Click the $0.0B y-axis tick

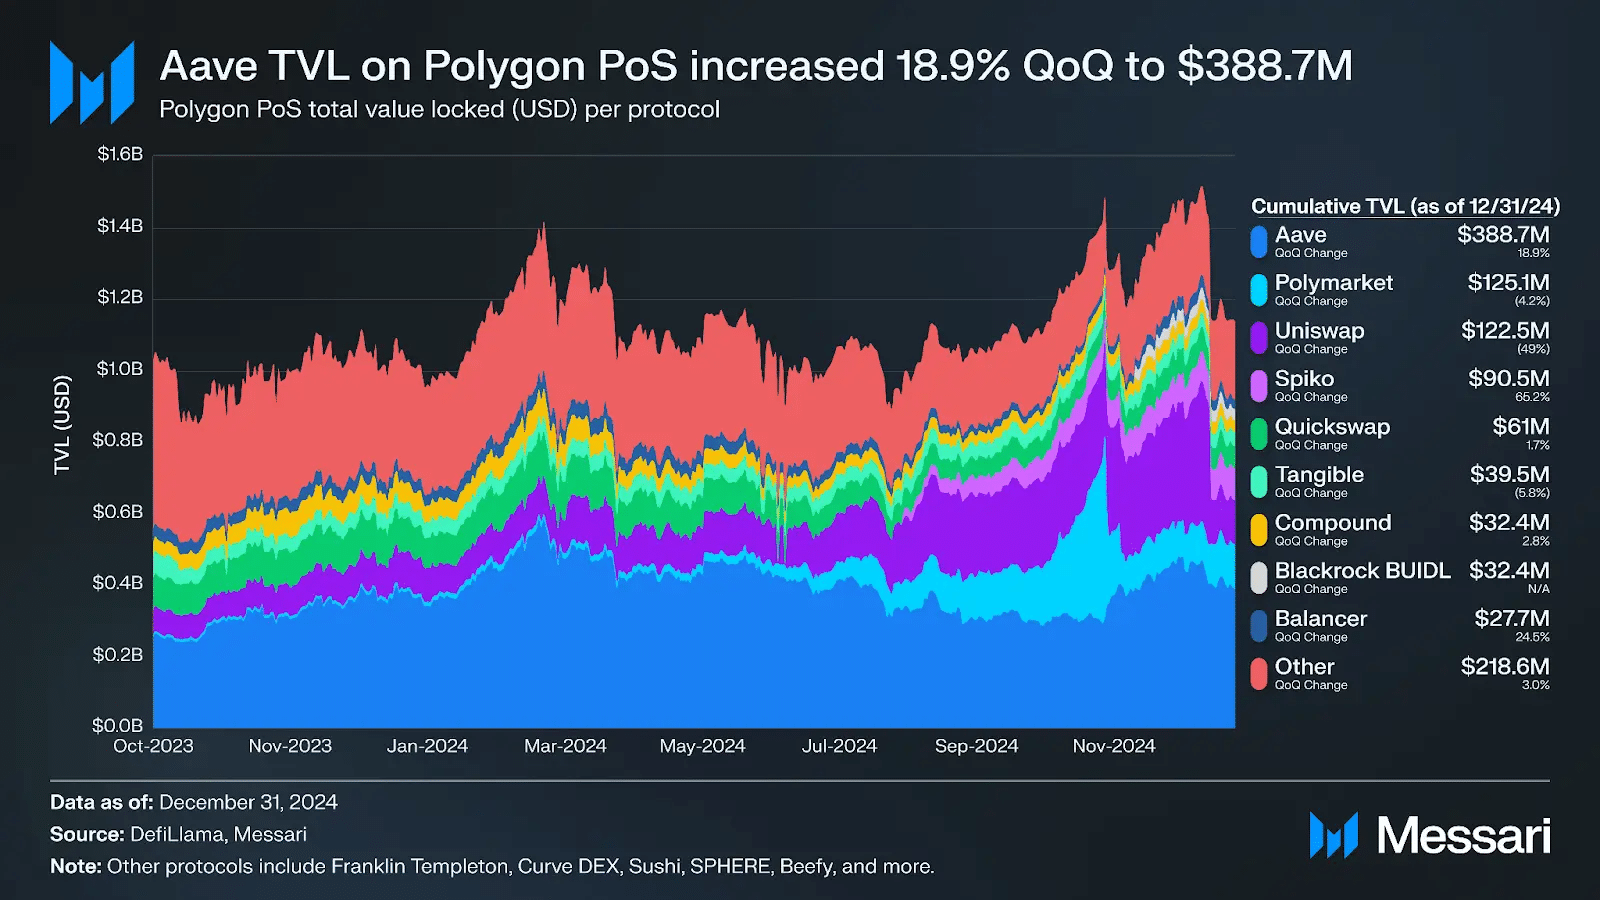(x=118, y=725)
